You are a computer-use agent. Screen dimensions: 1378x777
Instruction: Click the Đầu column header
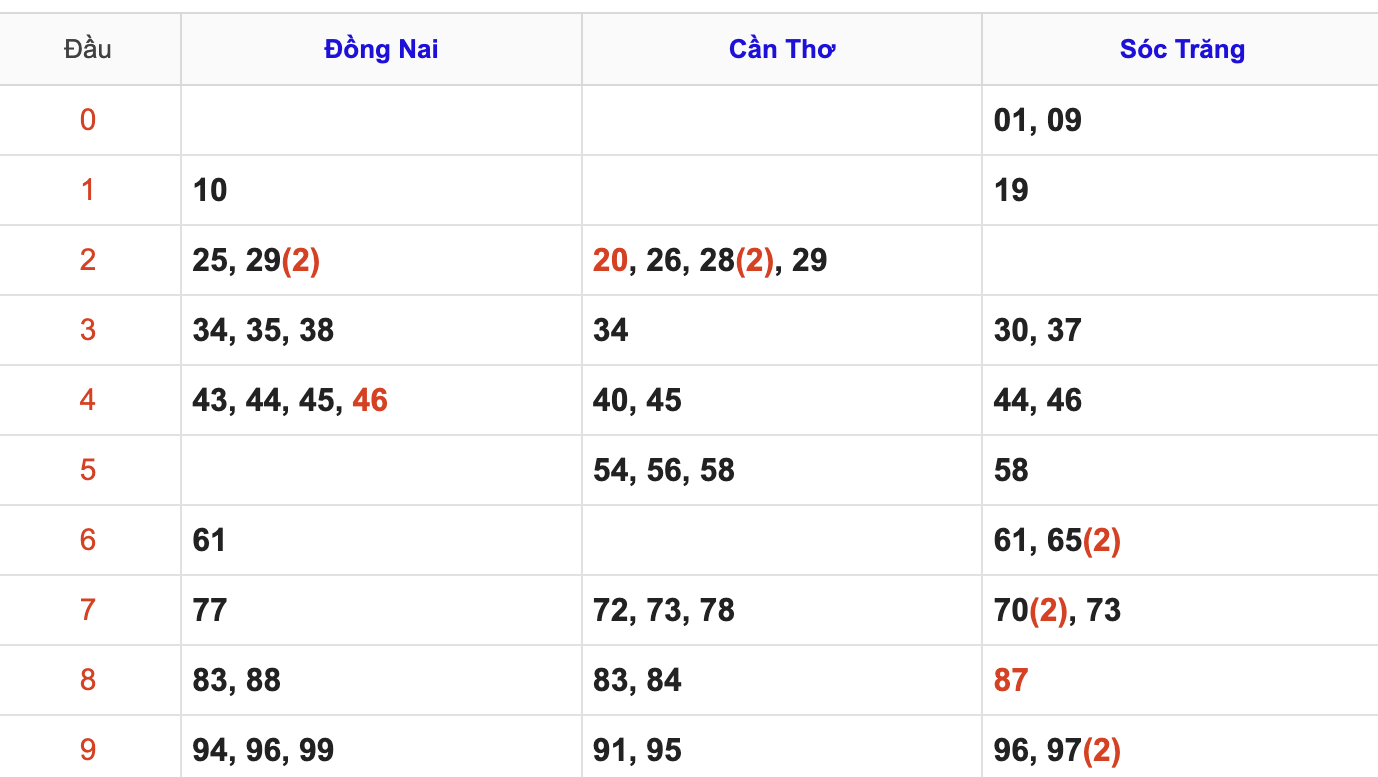point(88,49)
